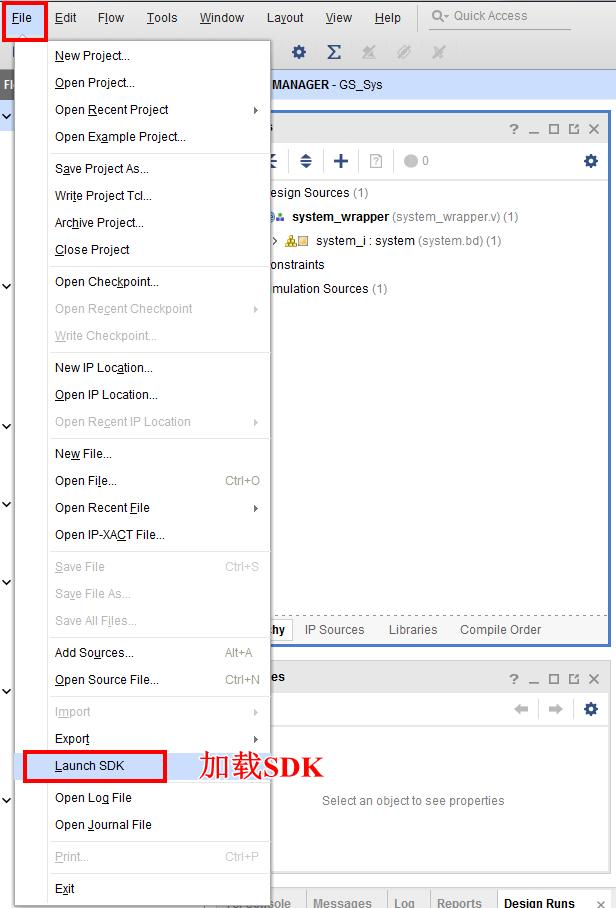
Task: Open the Layout menu
Action: [x=285, y=18]
